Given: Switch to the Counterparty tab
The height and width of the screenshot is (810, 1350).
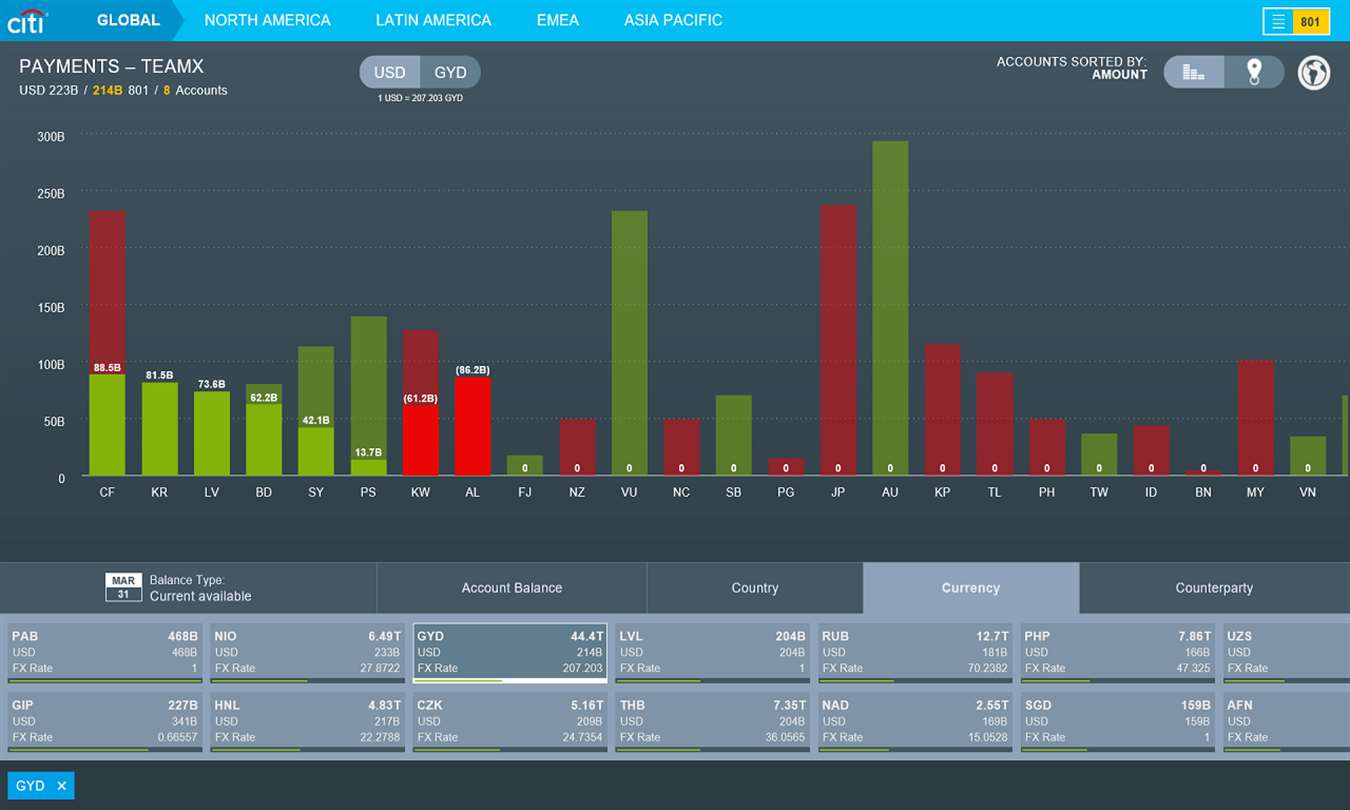Looking at the screenshot, I should click(1214, 588).
